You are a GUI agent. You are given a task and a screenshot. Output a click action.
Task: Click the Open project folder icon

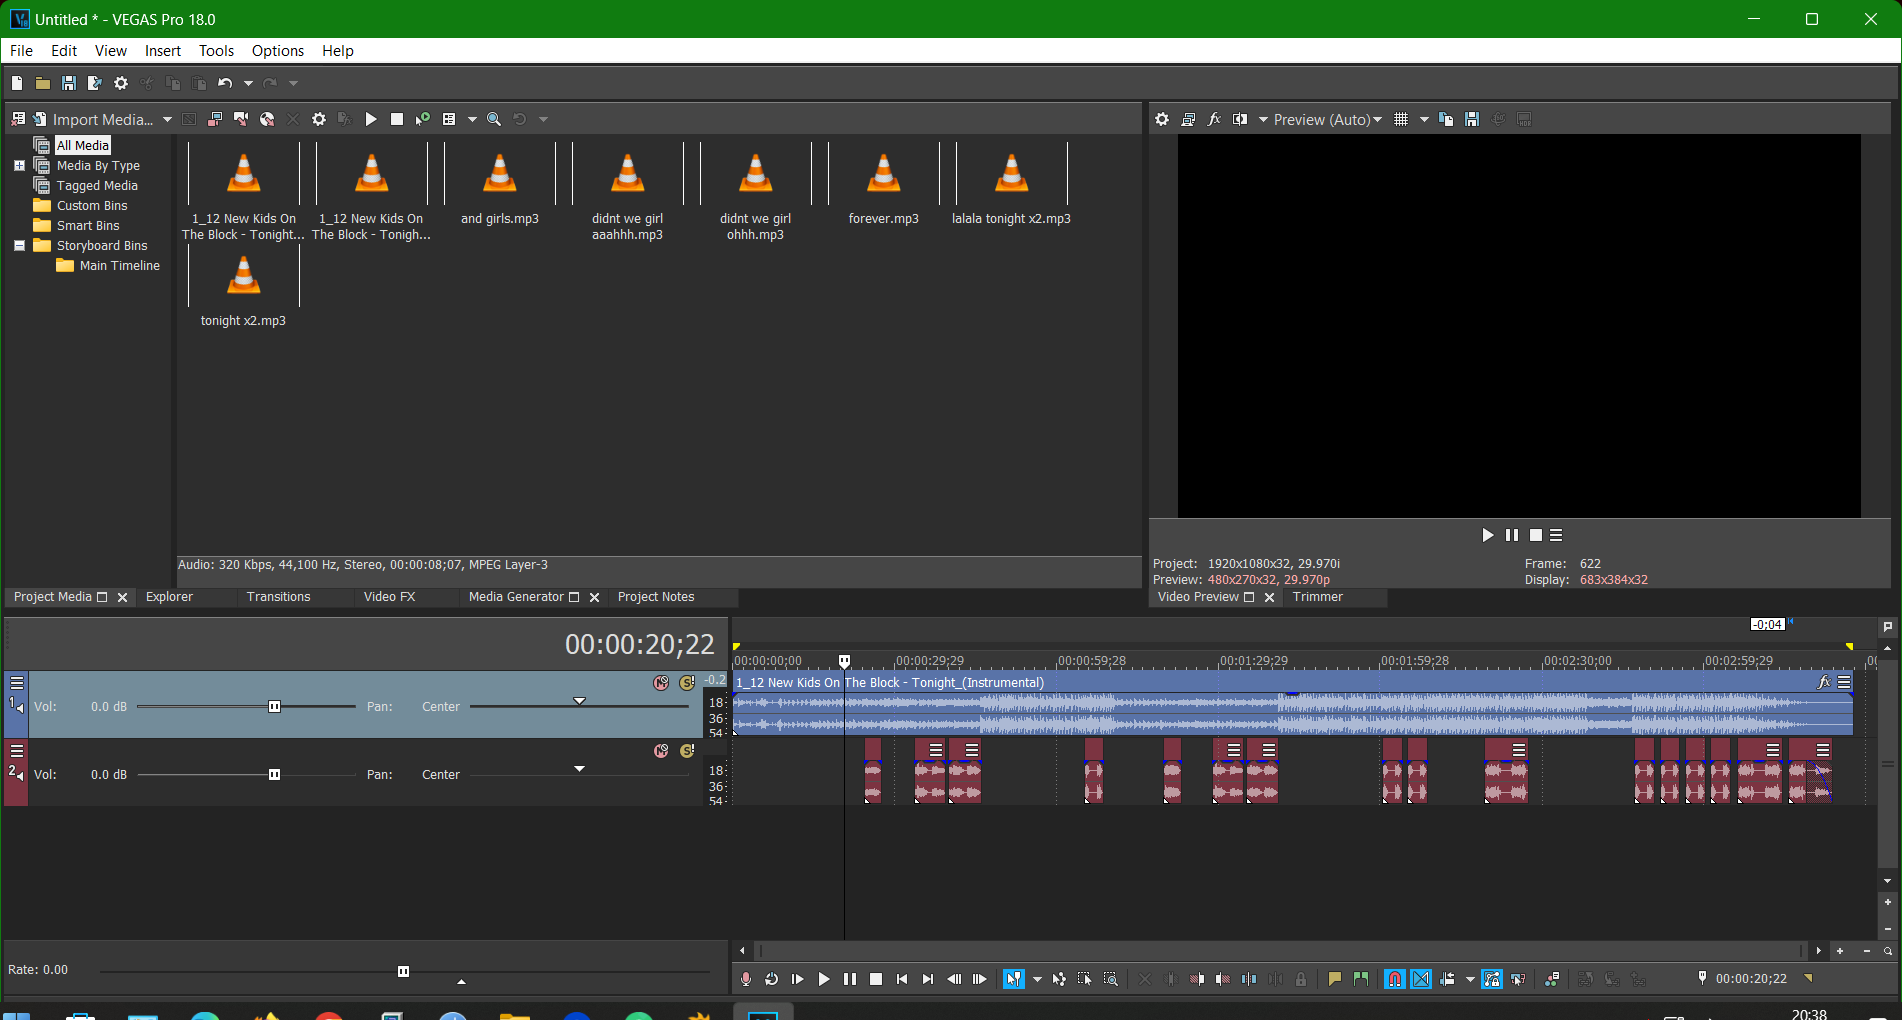pos(43,83)
